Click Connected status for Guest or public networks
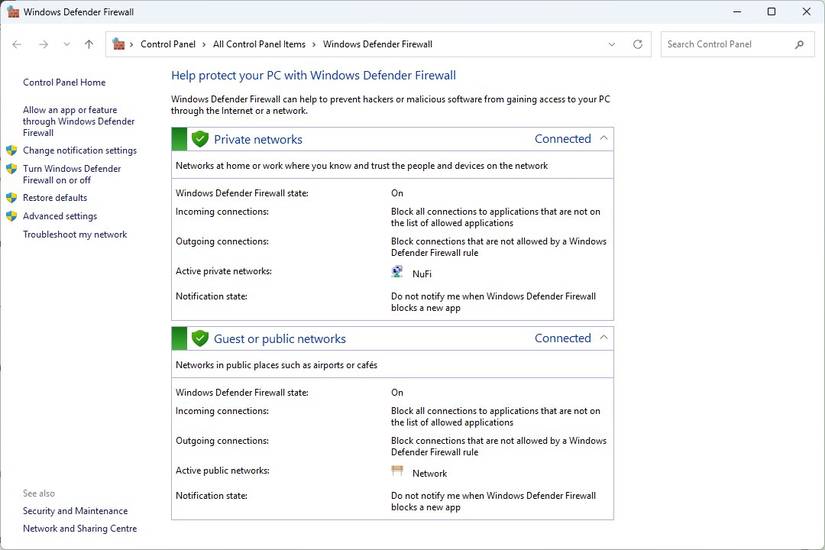 [x=563, y=338]
